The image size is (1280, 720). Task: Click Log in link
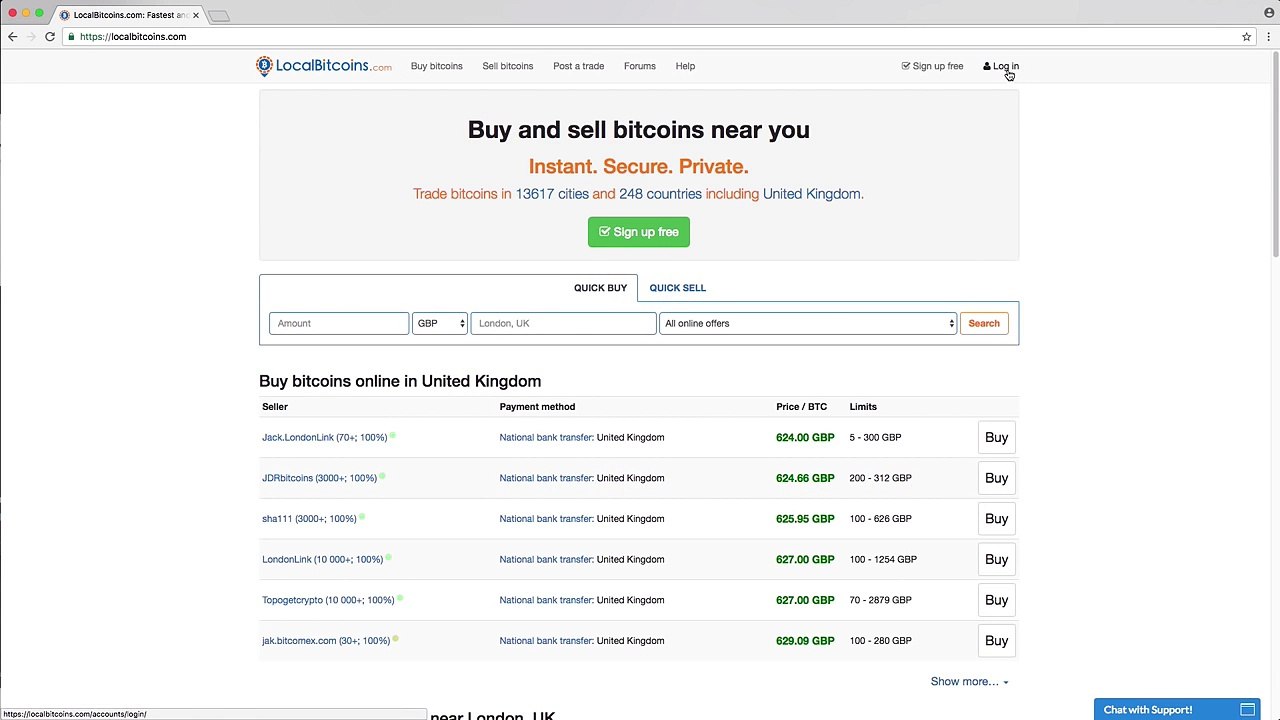click(x=1001, y=66)
